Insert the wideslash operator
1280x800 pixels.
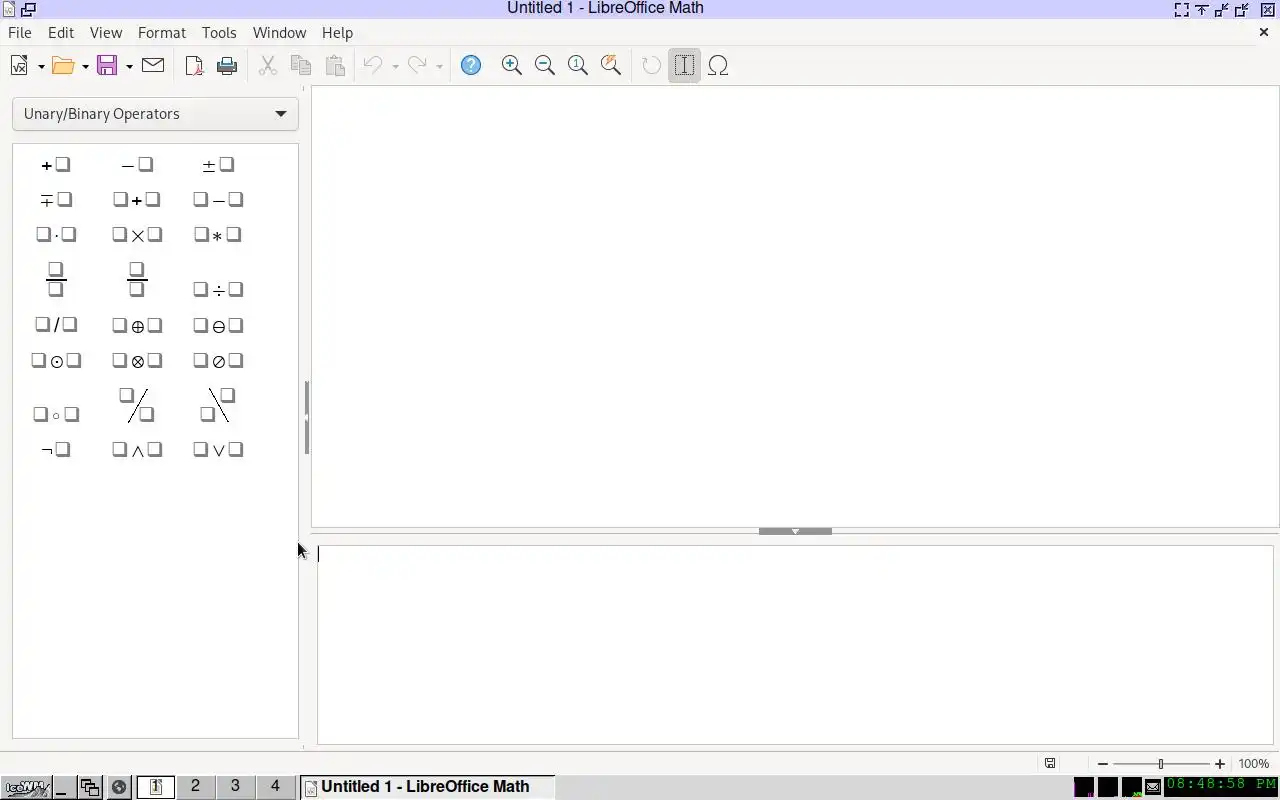point(137,405)
